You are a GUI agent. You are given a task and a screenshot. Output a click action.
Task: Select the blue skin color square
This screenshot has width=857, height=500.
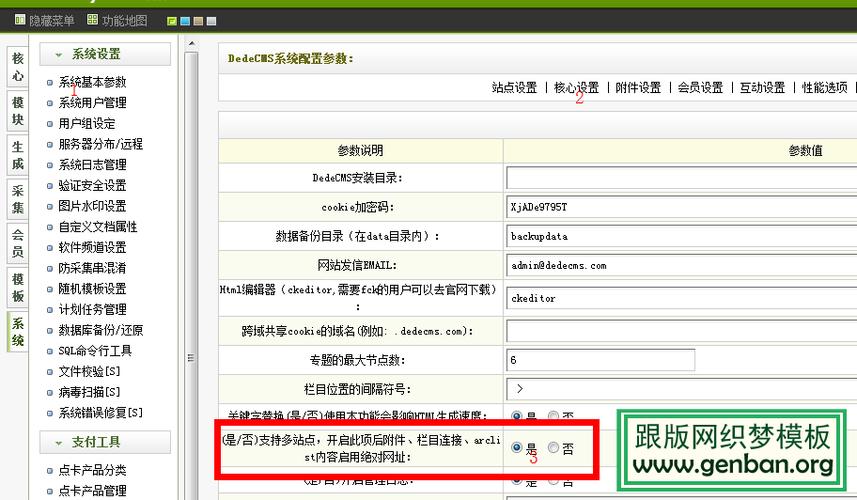185,21
